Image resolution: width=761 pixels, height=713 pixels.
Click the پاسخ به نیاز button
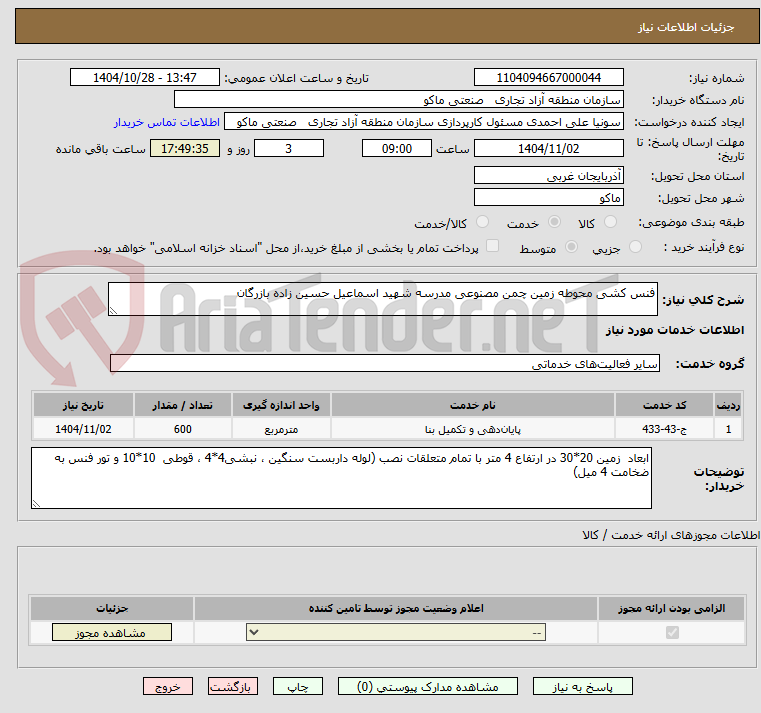pyautogui.click(x=583, y=687)
